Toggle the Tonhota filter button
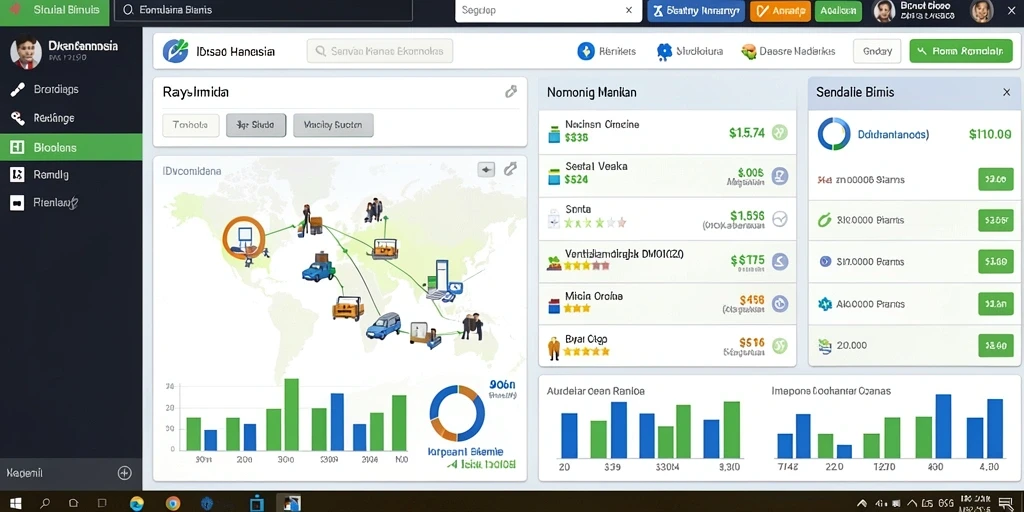 click(190, 125)
